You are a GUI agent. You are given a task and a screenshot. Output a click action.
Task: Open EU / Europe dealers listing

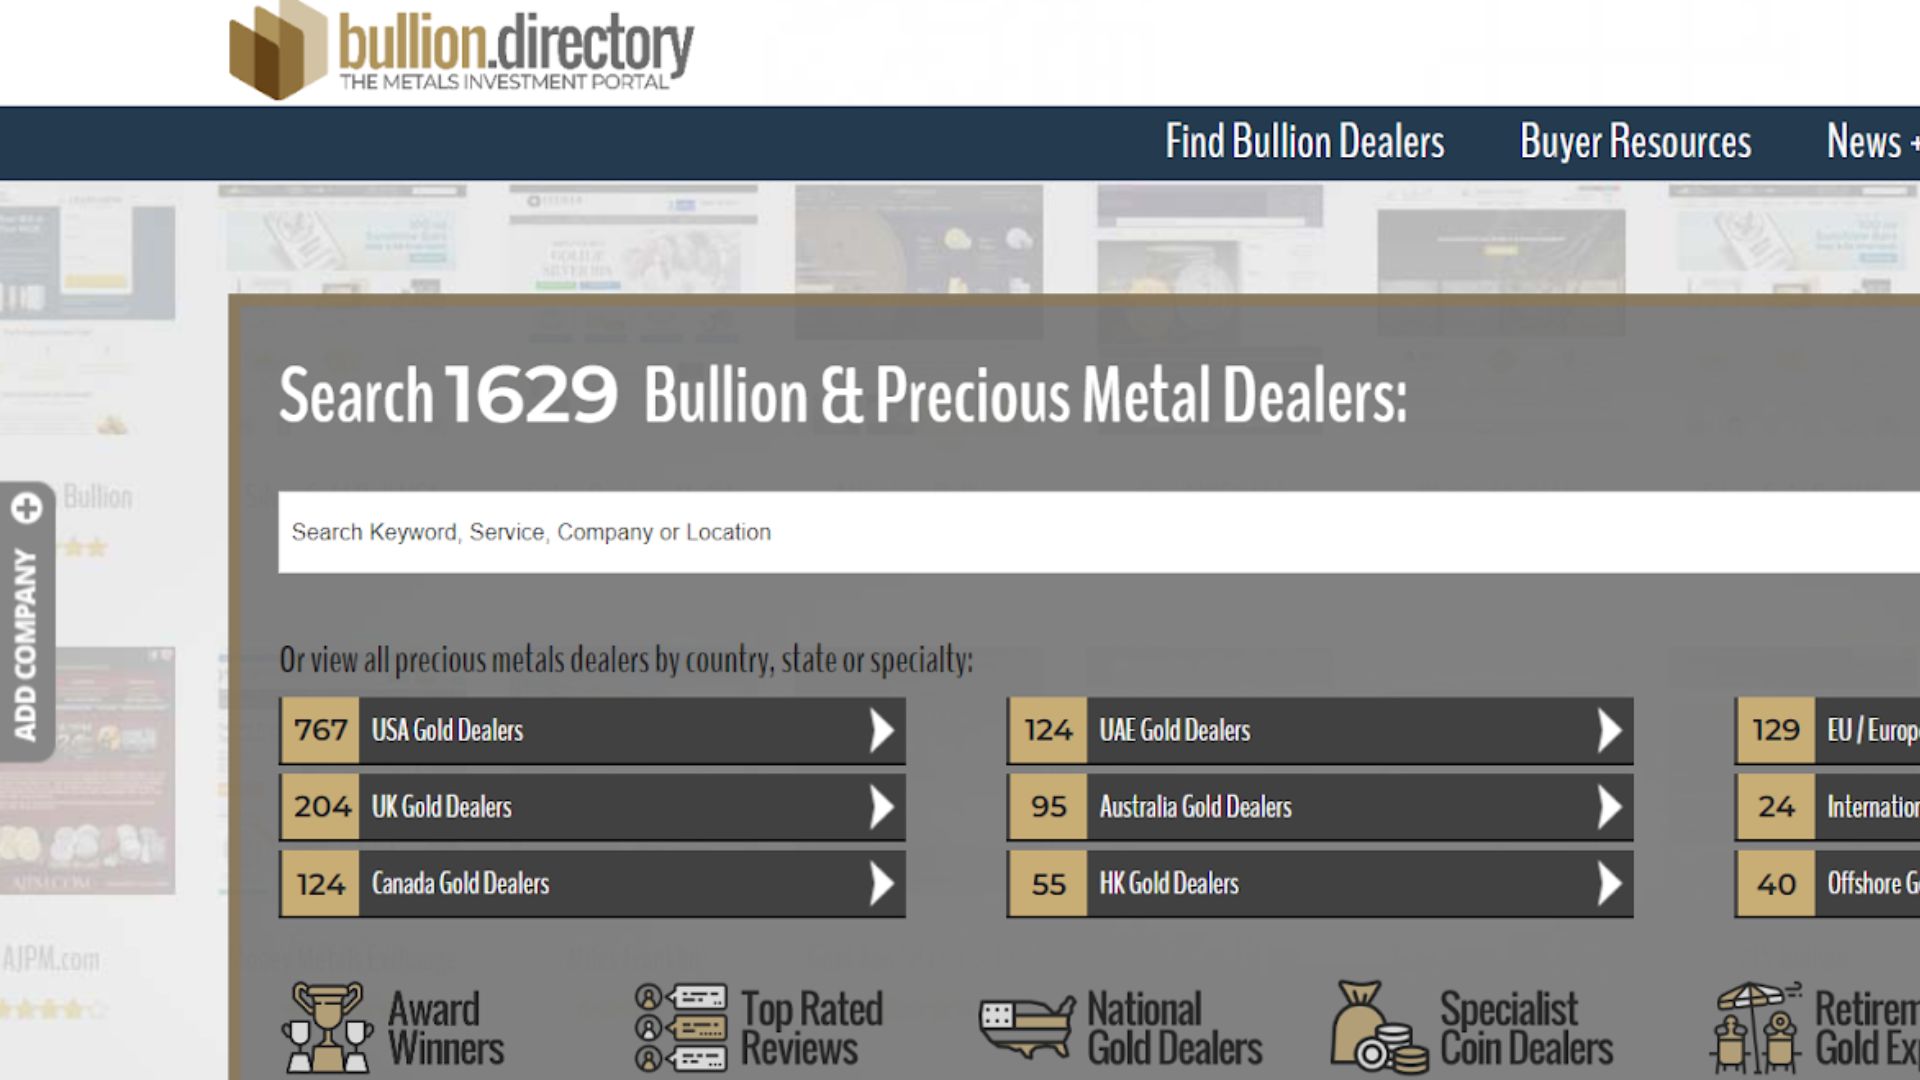pyautogui.click(x=1828, y=731)
